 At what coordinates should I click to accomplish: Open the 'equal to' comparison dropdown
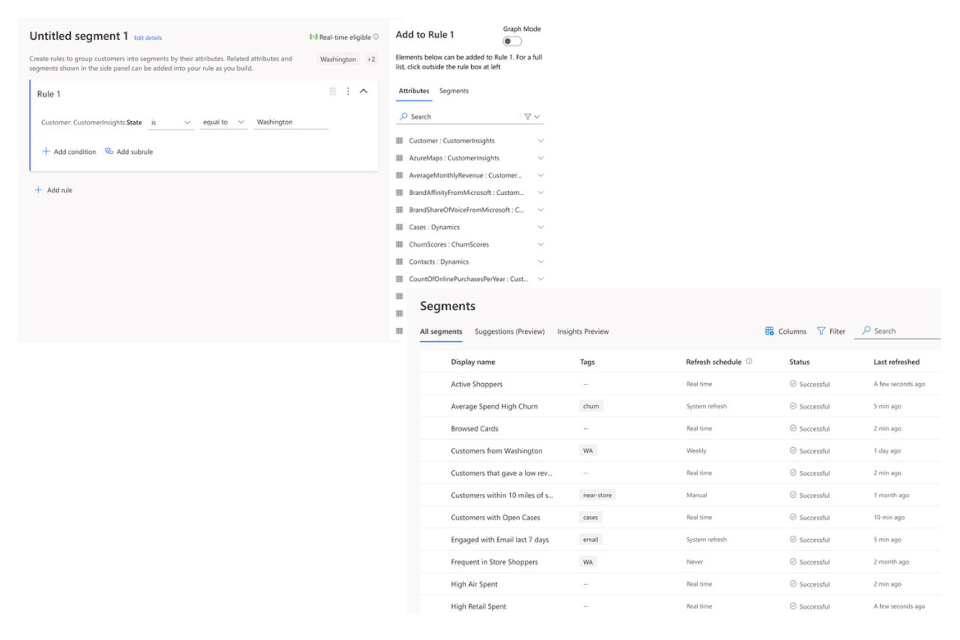coord(222,122)
